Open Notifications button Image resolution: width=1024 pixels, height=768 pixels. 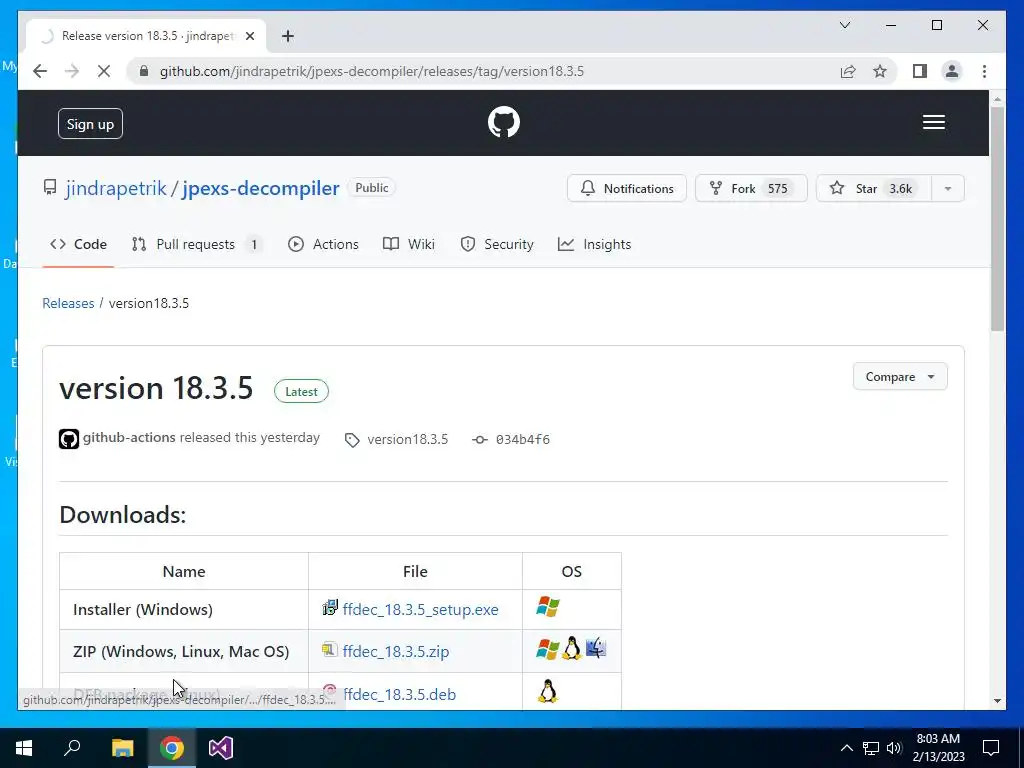pyautogui.click(x=626, y=188)
